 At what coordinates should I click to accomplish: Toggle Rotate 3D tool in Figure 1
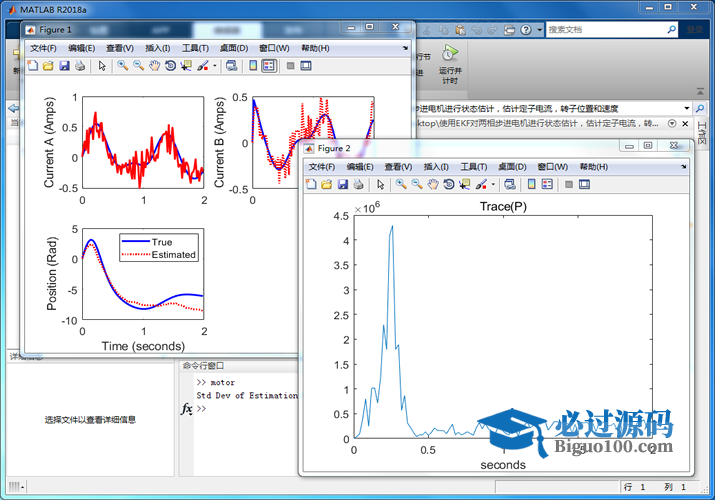pos(171,66)
